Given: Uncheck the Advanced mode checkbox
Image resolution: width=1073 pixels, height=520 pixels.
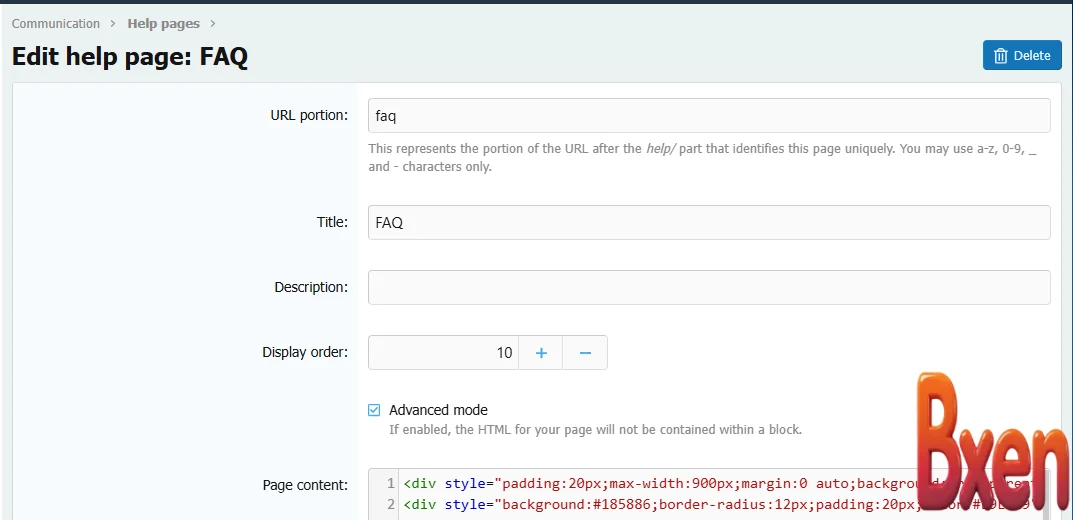Looking at the screenshot, I should point(374,410).
